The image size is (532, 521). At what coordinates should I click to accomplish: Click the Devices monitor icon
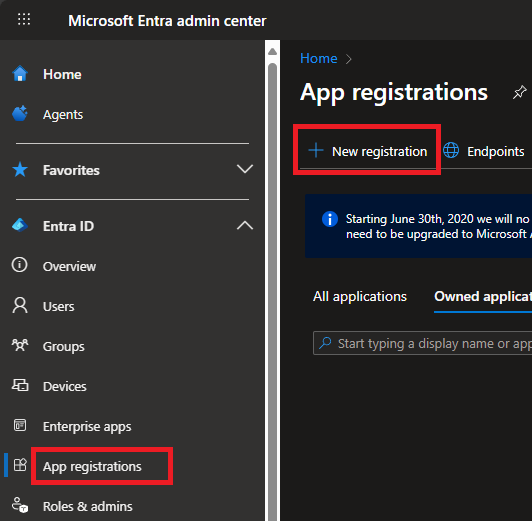pyautogui.click(x=20, y=385)
